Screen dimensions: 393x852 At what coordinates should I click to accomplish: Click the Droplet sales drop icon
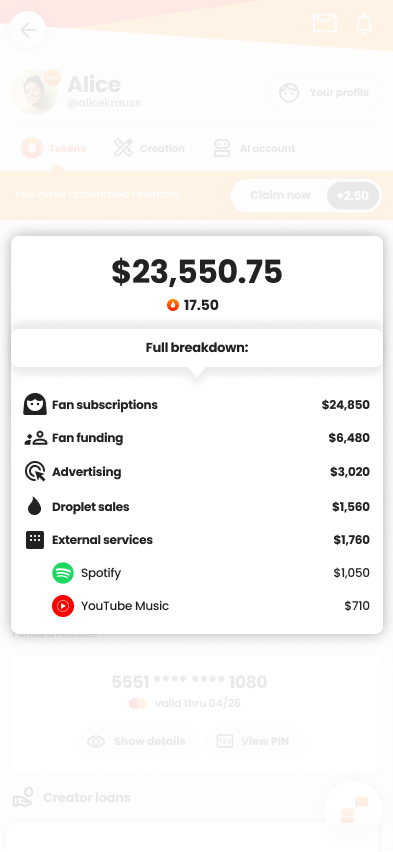coord(35,506)
